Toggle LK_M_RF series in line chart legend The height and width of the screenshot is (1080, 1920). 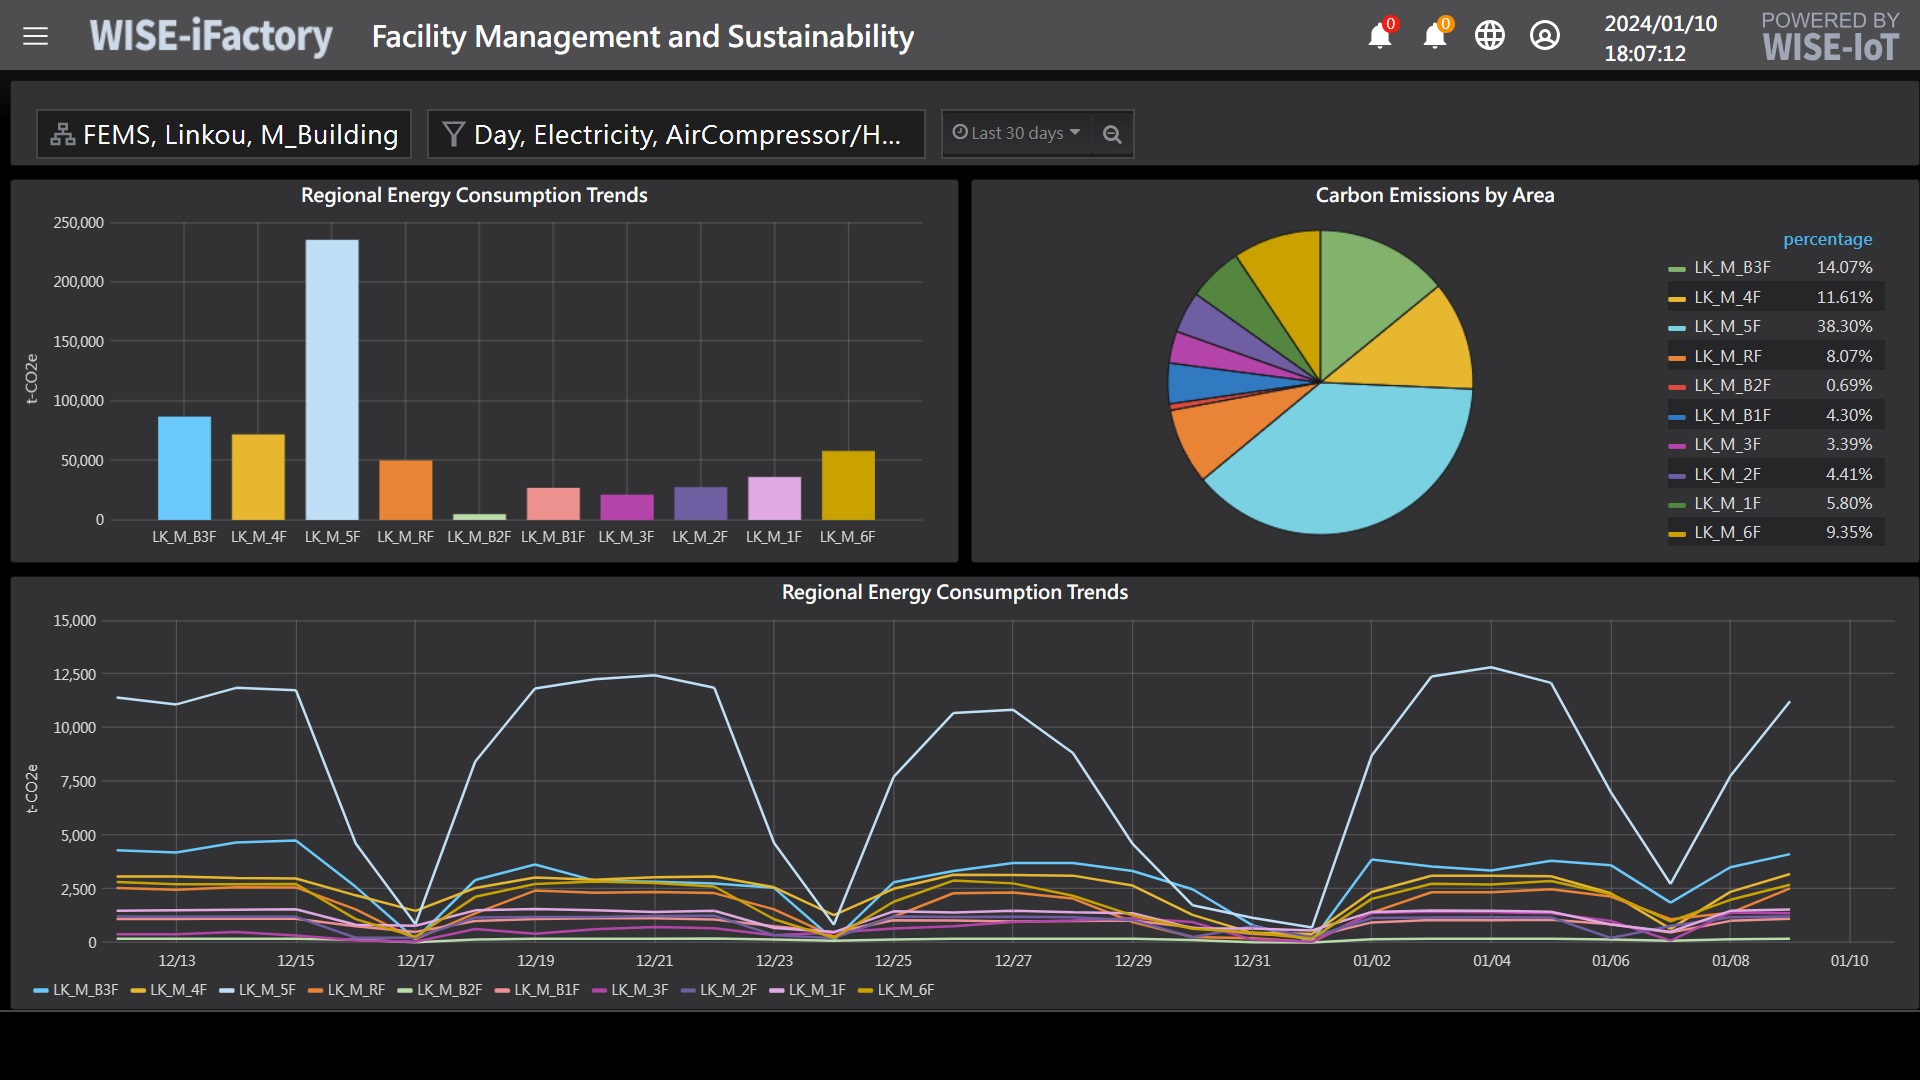tap(347, 990)
